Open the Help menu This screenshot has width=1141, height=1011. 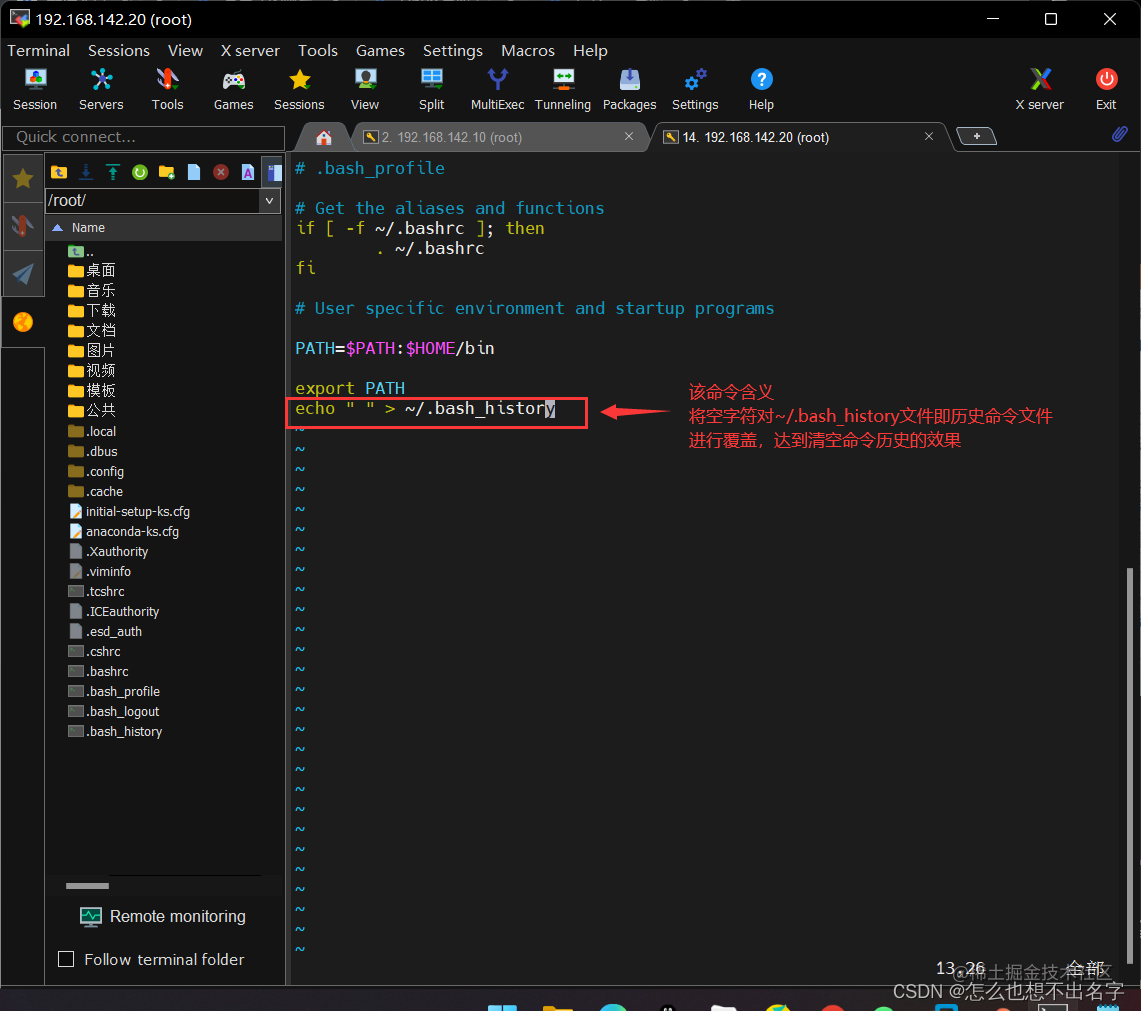tap(589, 50)
